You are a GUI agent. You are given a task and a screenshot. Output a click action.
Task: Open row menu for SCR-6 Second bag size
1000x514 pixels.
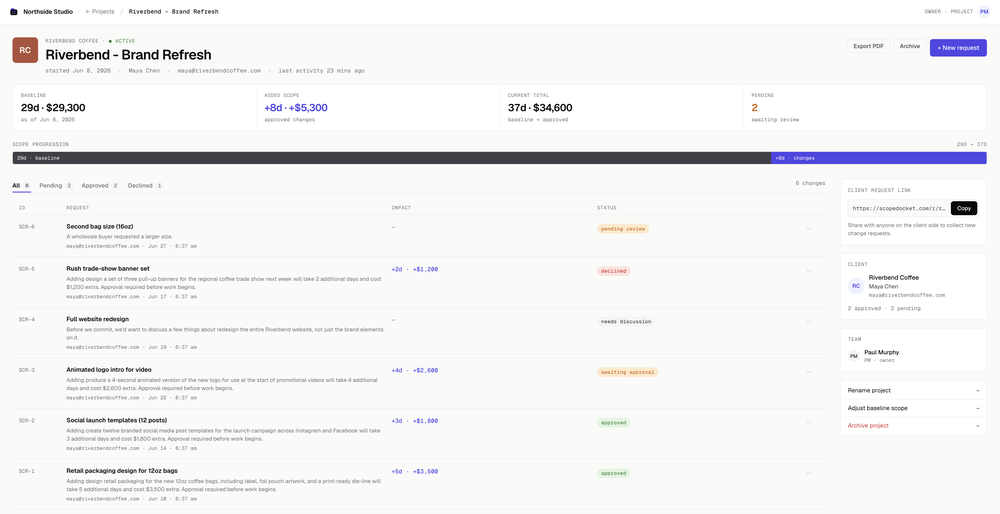(809, 228)
